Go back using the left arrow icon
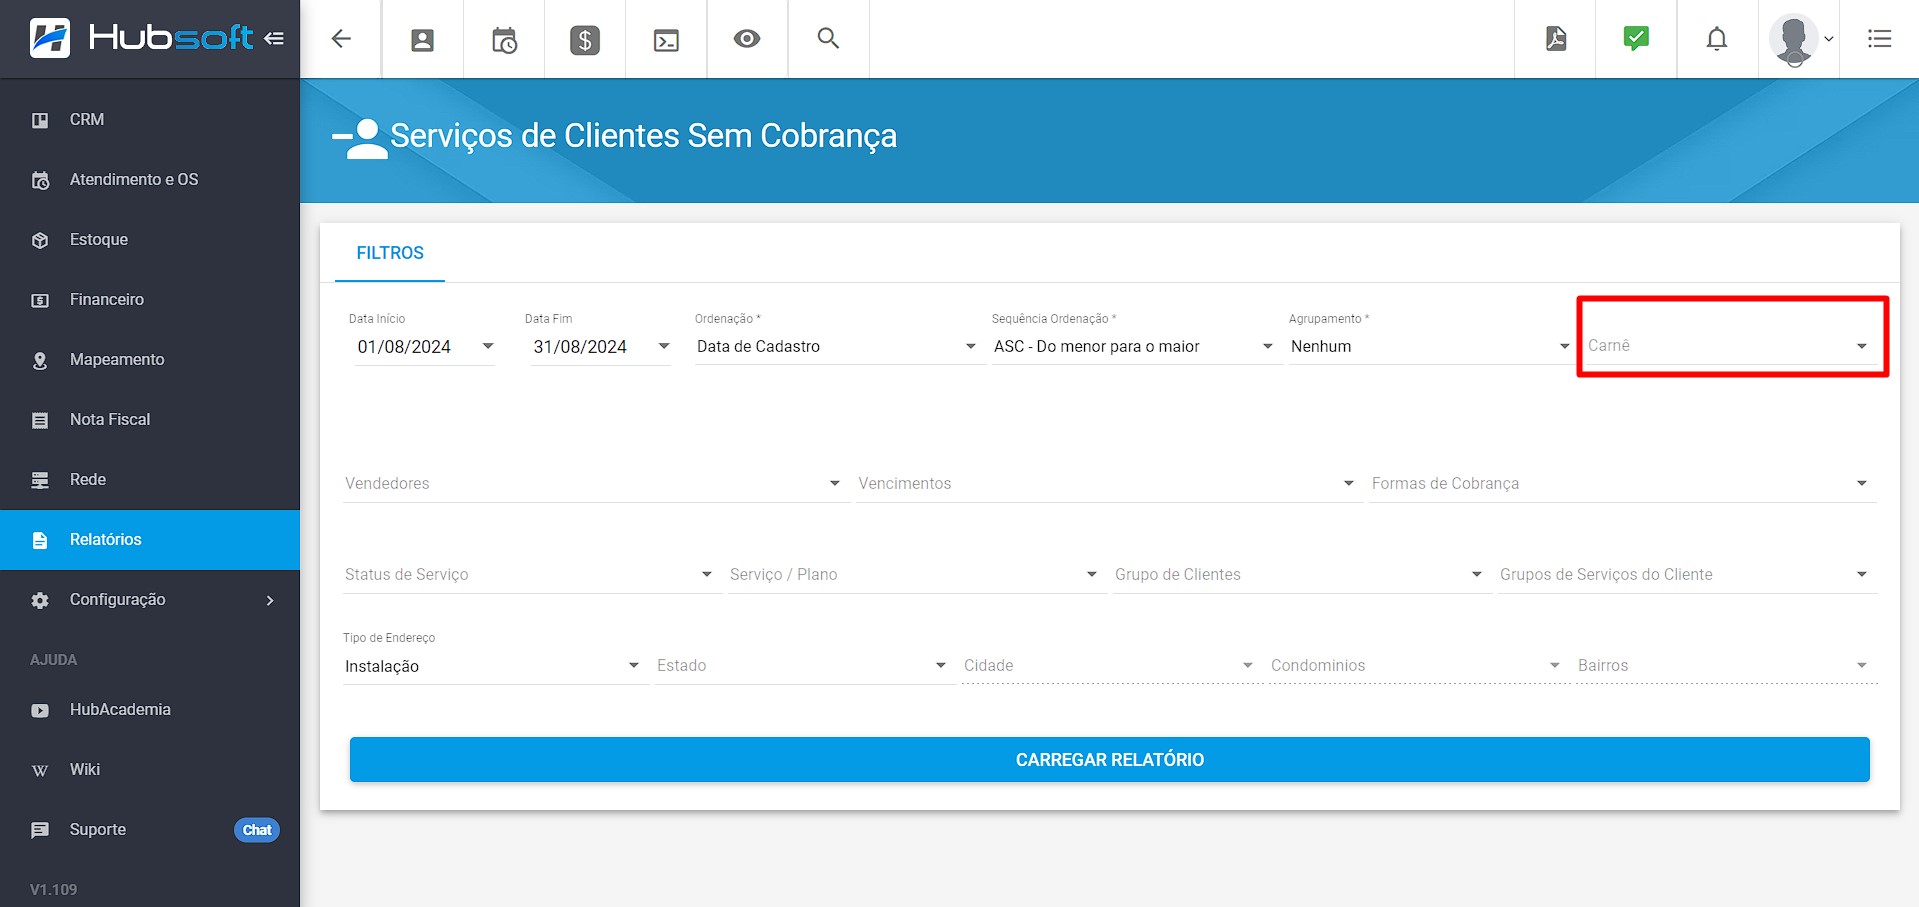Viewport: 1919px width, 907px height. [x=341, y=39]
